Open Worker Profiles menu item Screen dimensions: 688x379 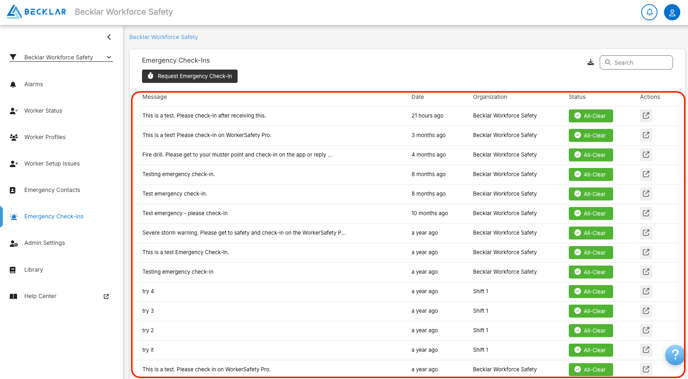[45, 137]
